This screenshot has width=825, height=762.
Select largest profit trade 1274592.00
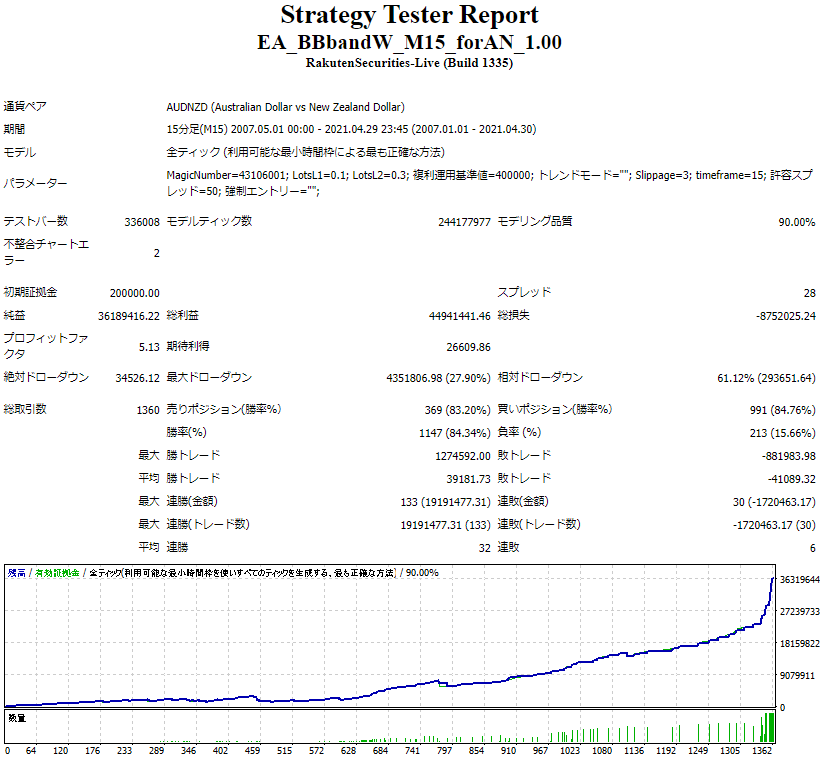[x=462, y=456]
